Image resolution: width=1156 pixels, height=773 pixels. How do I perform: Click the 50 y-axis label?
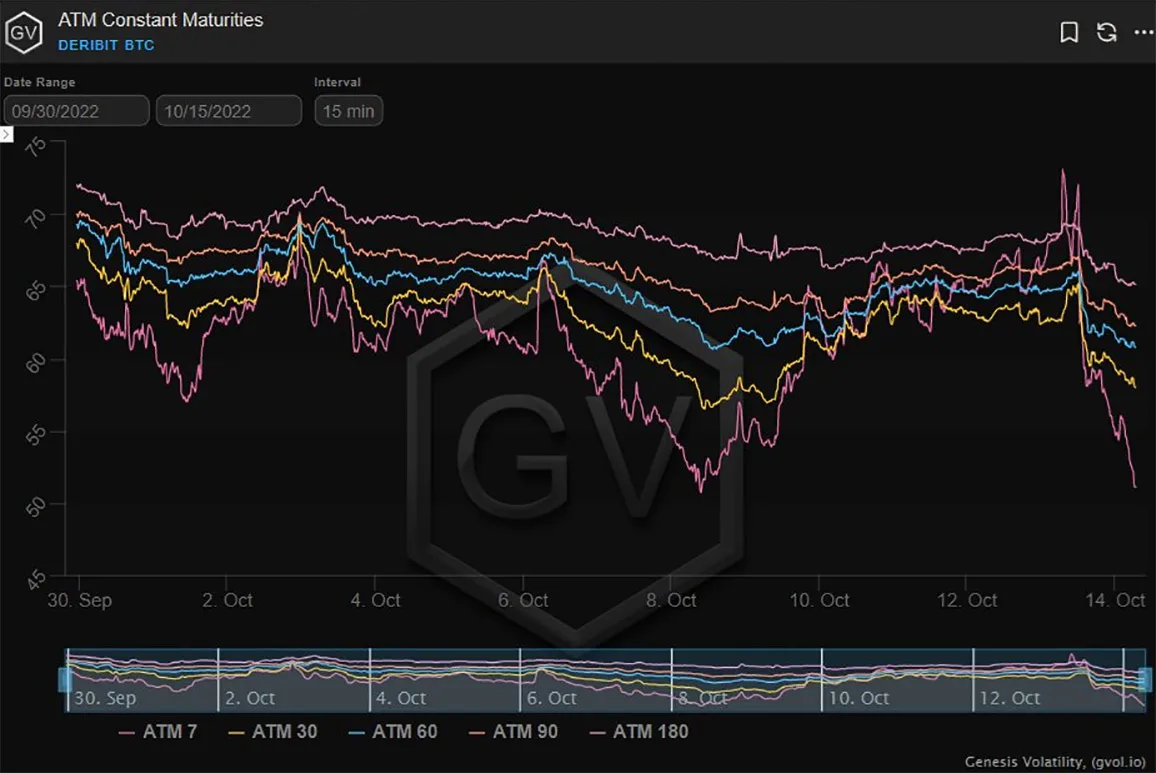click(35, 507)
